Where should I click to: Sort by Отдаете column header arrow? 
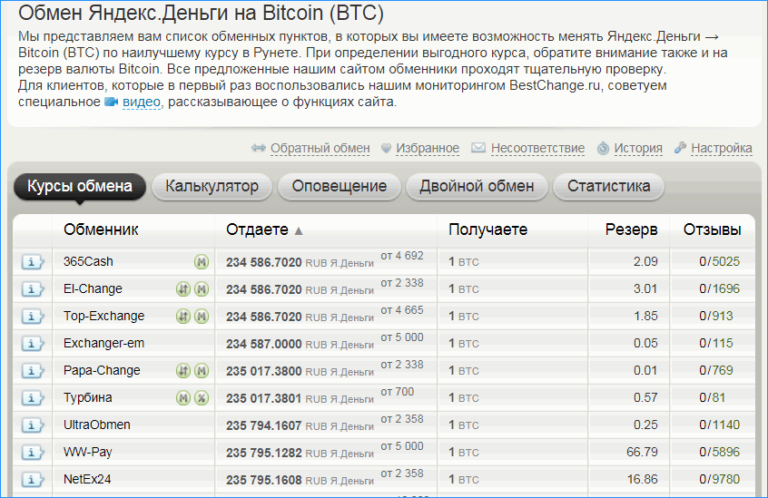tap(298, 231)
